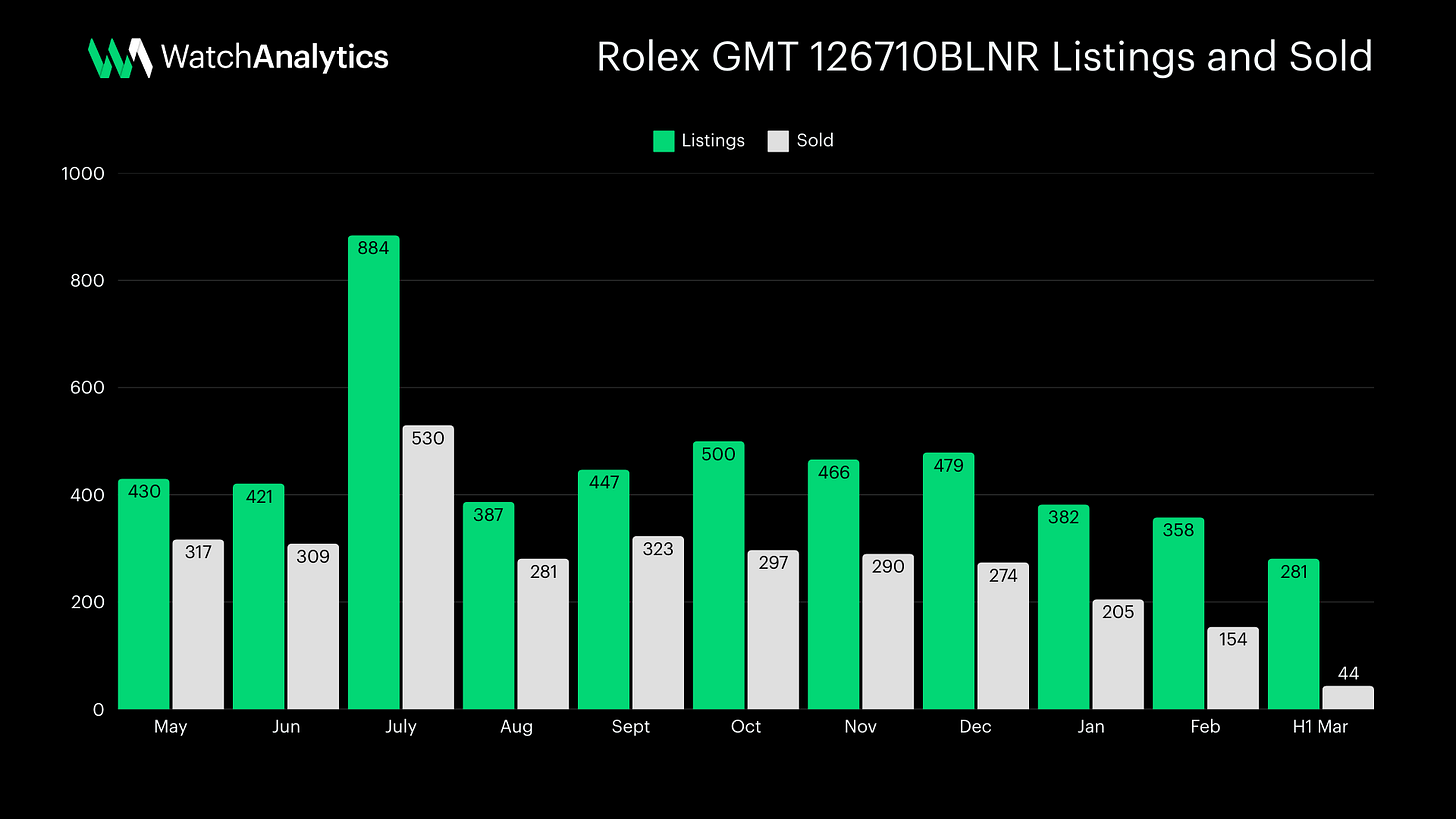
Task: Click the green Listings legend swatch
Action: (664, 141)
